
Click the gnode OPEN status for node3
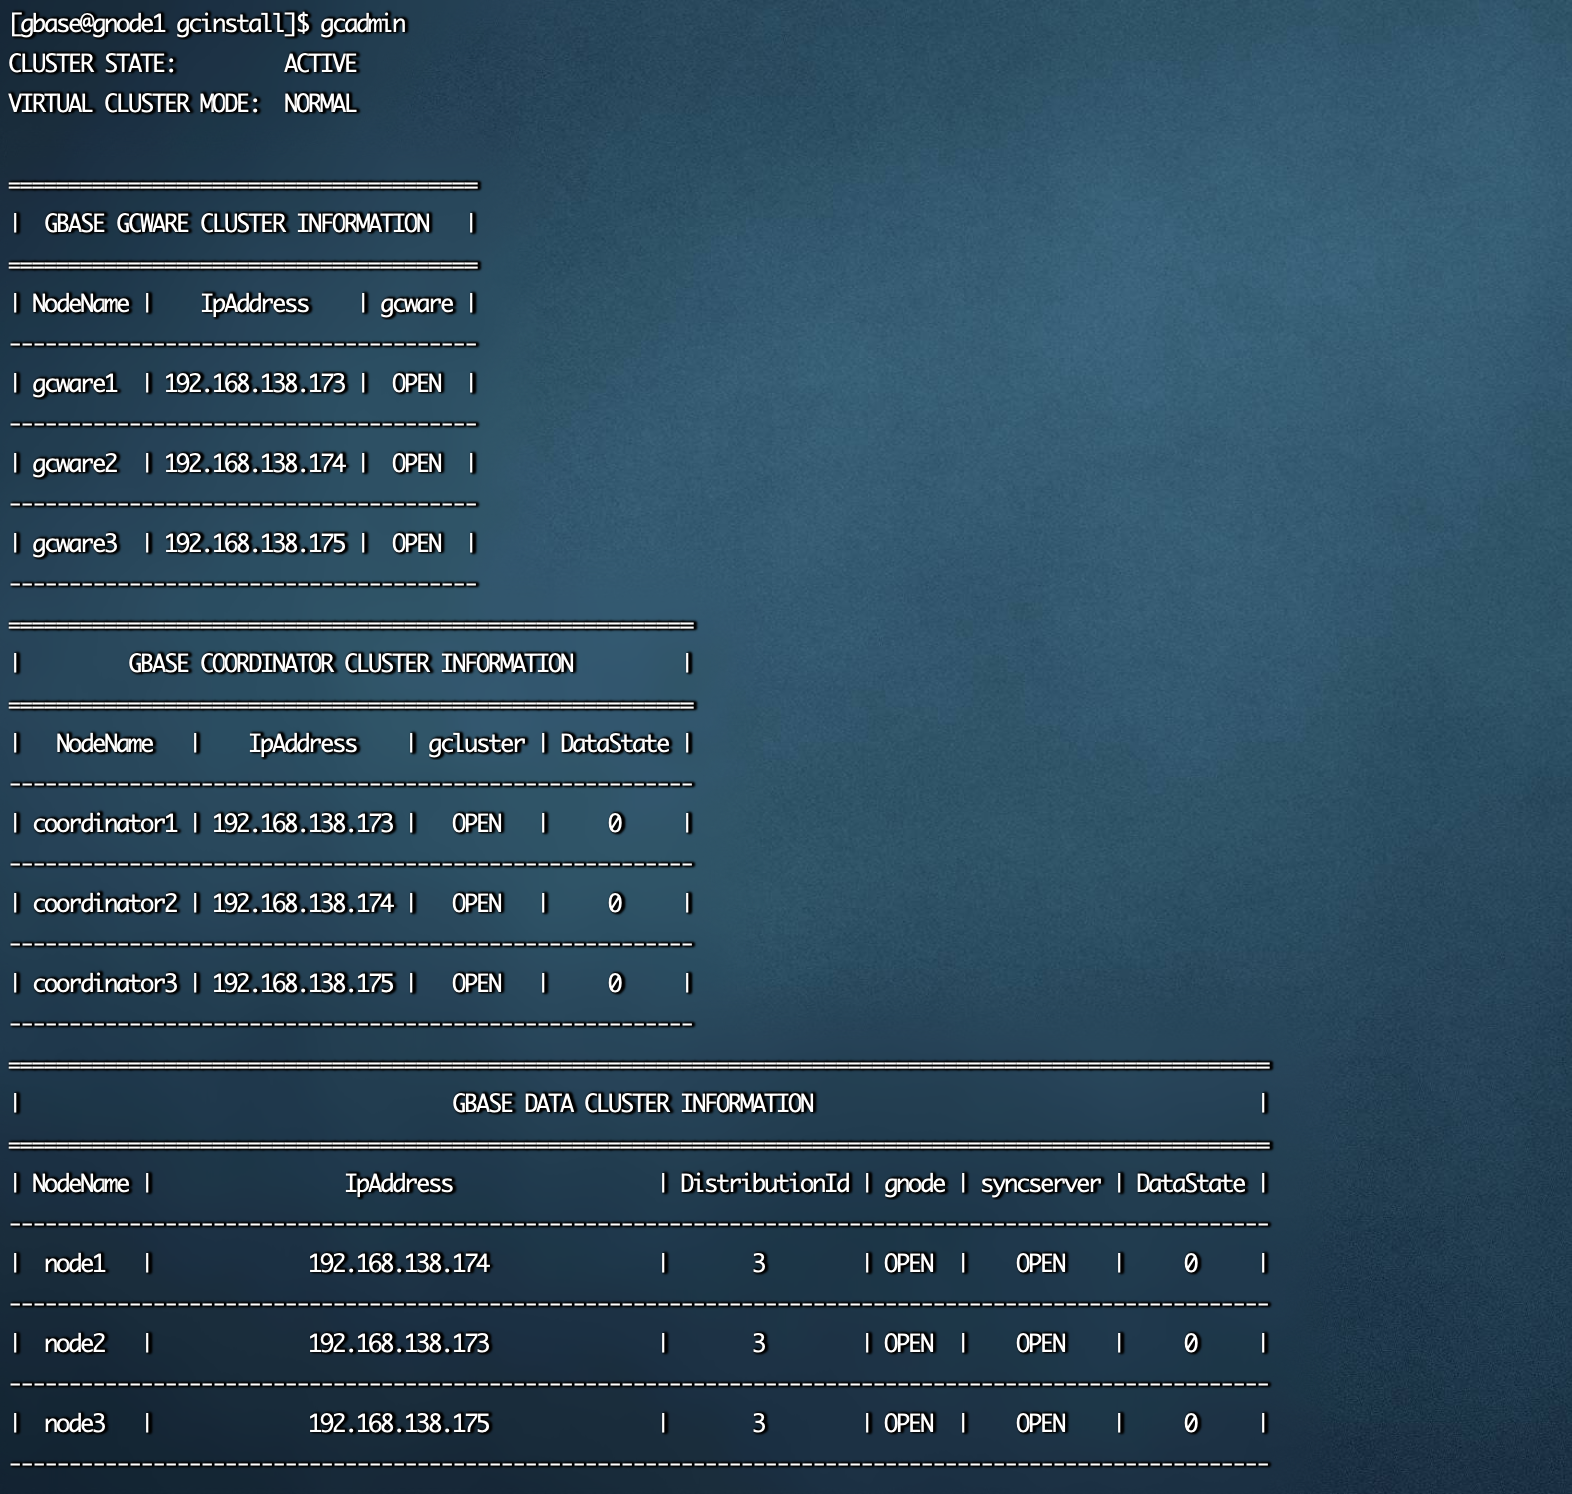(x=909, y=1424)
